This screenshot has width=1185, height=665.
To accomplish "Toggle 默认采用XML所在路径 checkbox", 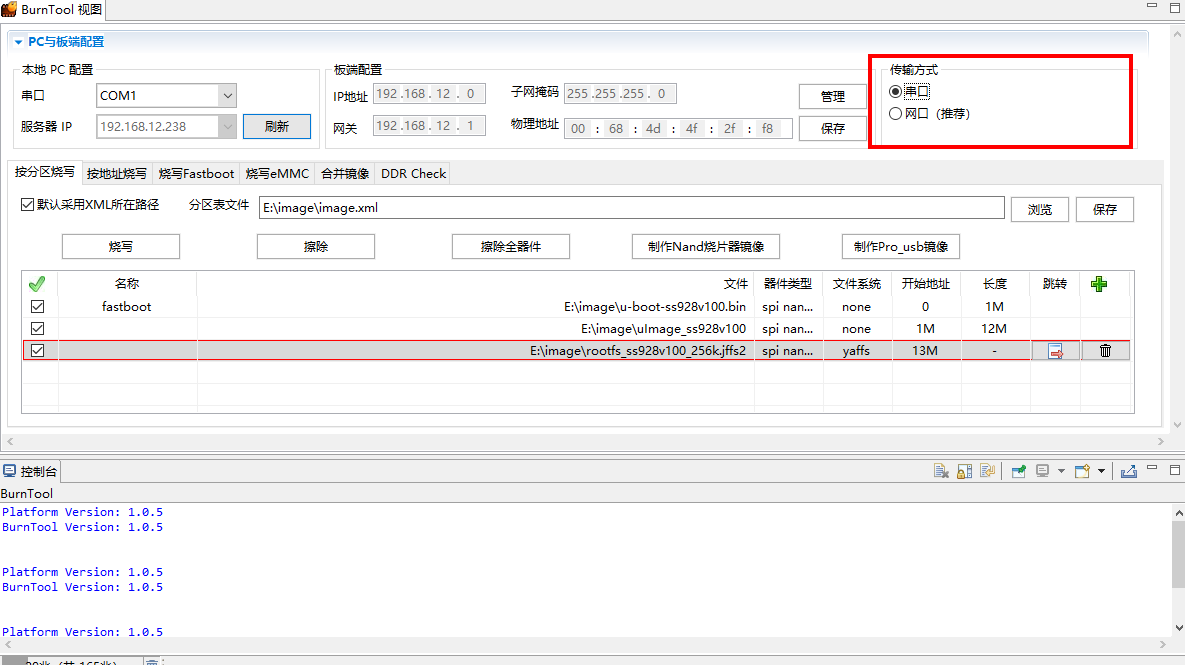I will coord(28,205).
